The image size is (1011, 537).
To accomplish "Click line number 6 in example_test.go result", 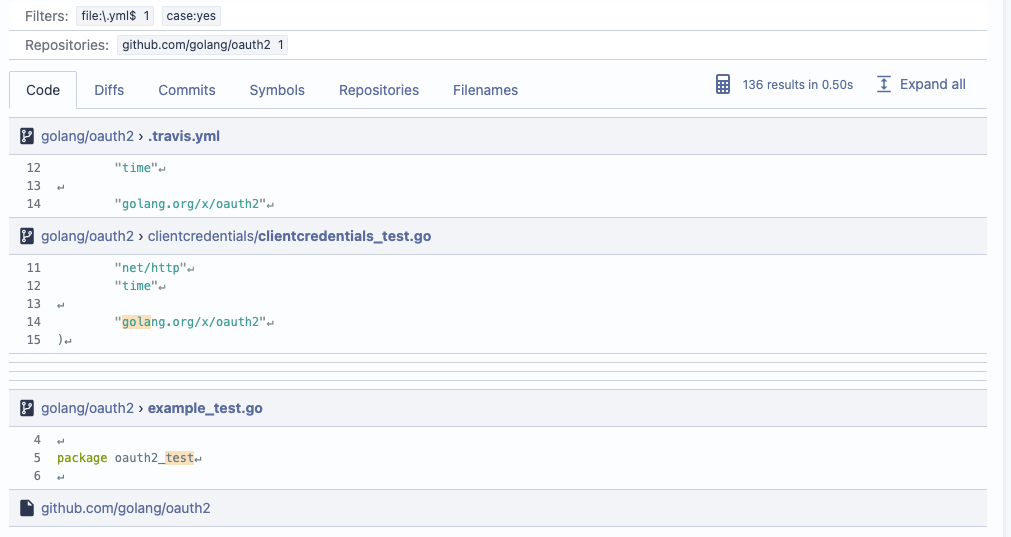I will [37, 476].
